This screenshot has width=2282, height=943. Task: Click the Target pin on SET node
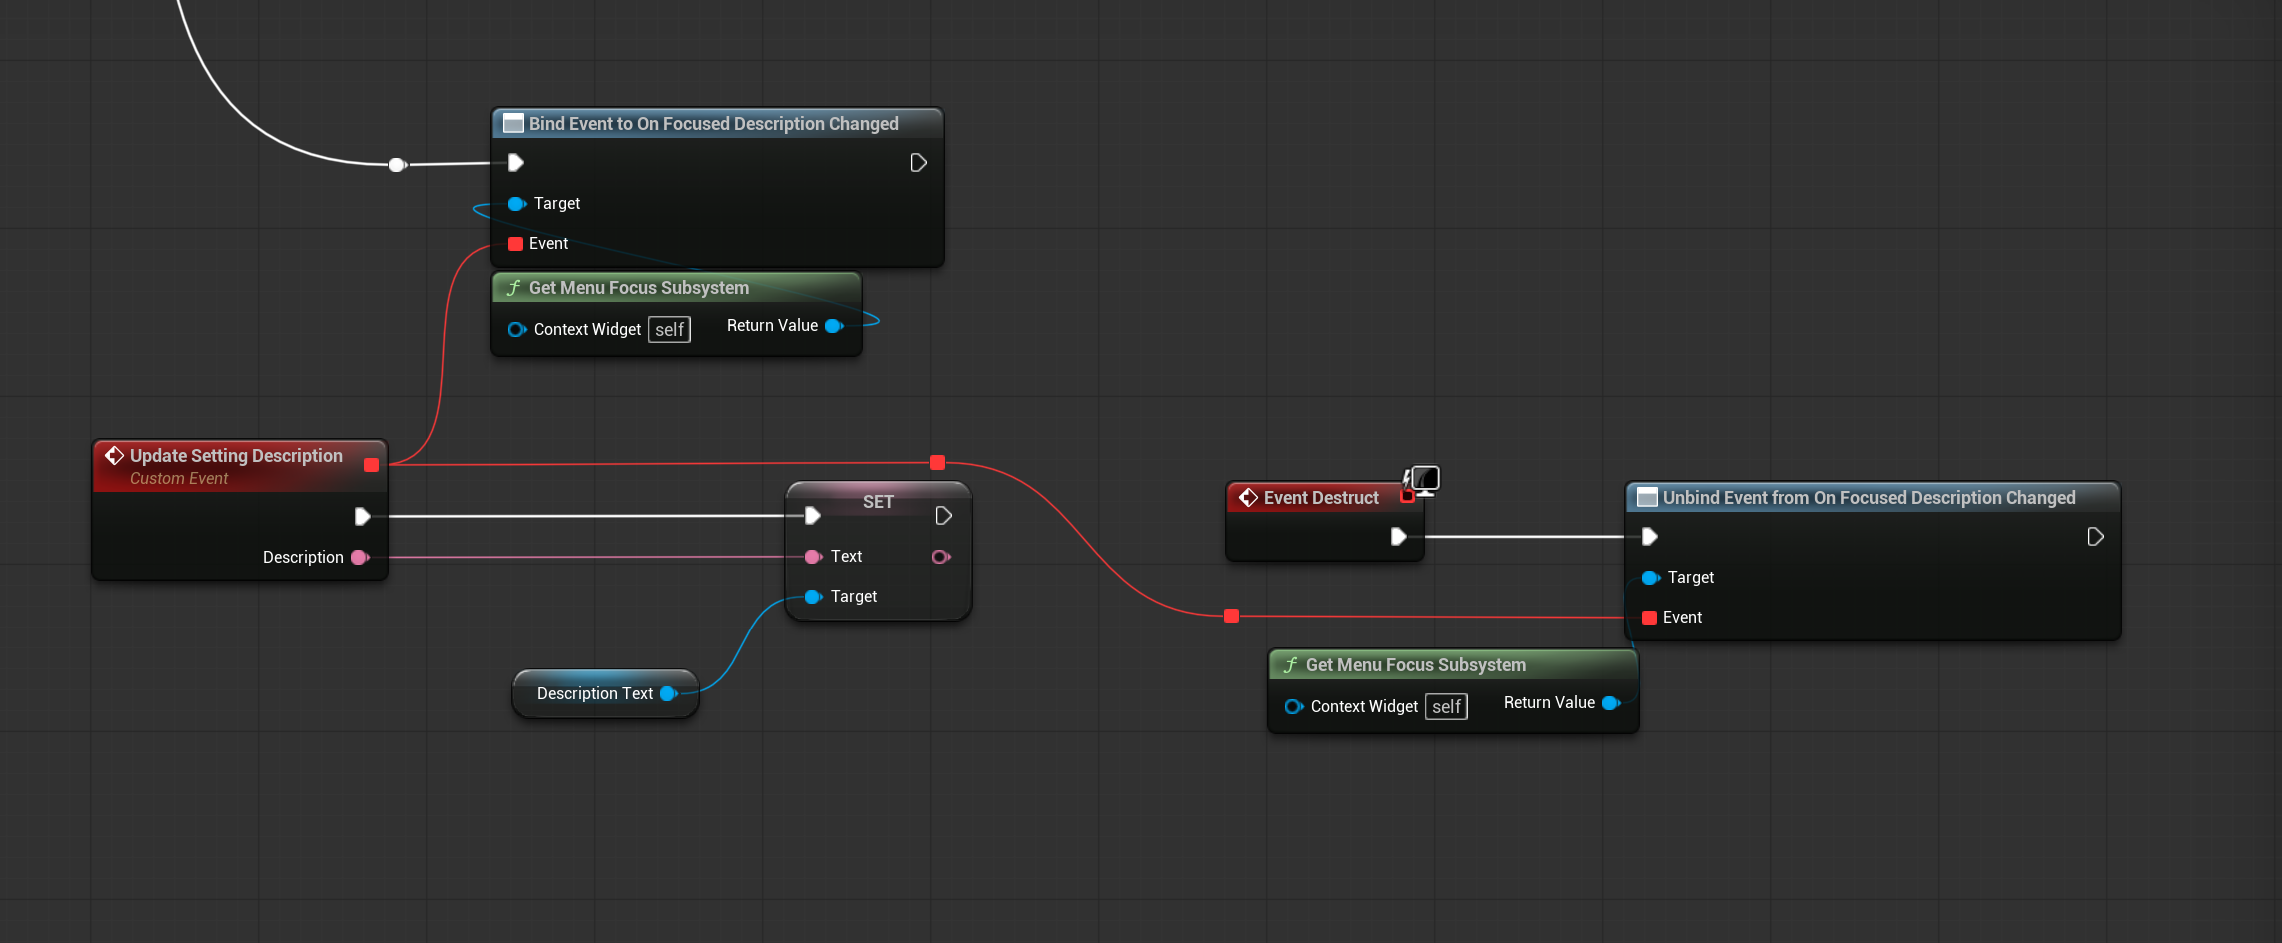click(814, 597)
